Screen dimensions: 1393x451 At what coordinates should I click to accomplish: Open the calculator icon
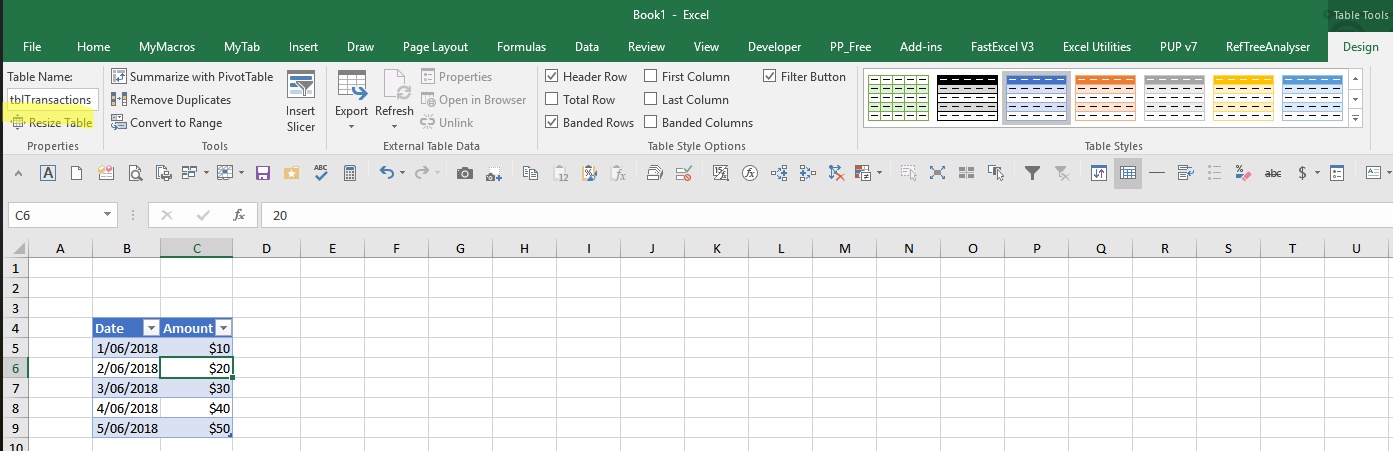point(350,173)
